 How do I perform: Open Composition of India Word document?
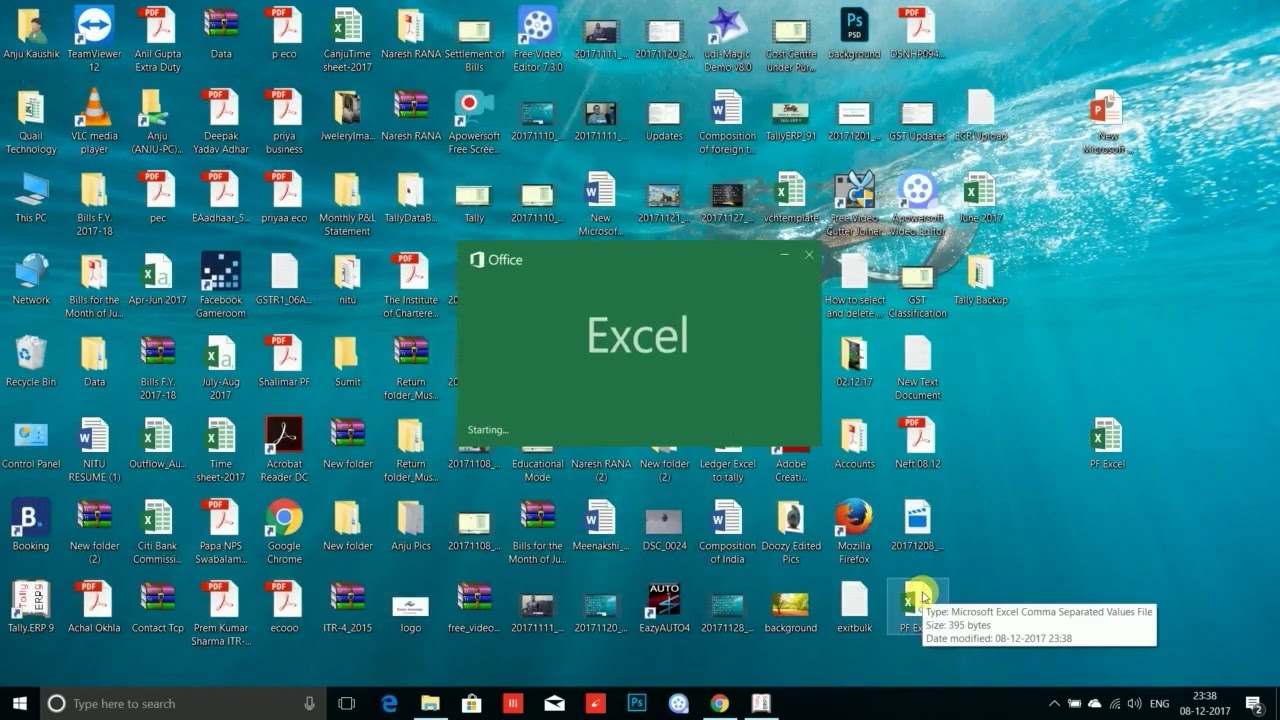click(727, 532)
